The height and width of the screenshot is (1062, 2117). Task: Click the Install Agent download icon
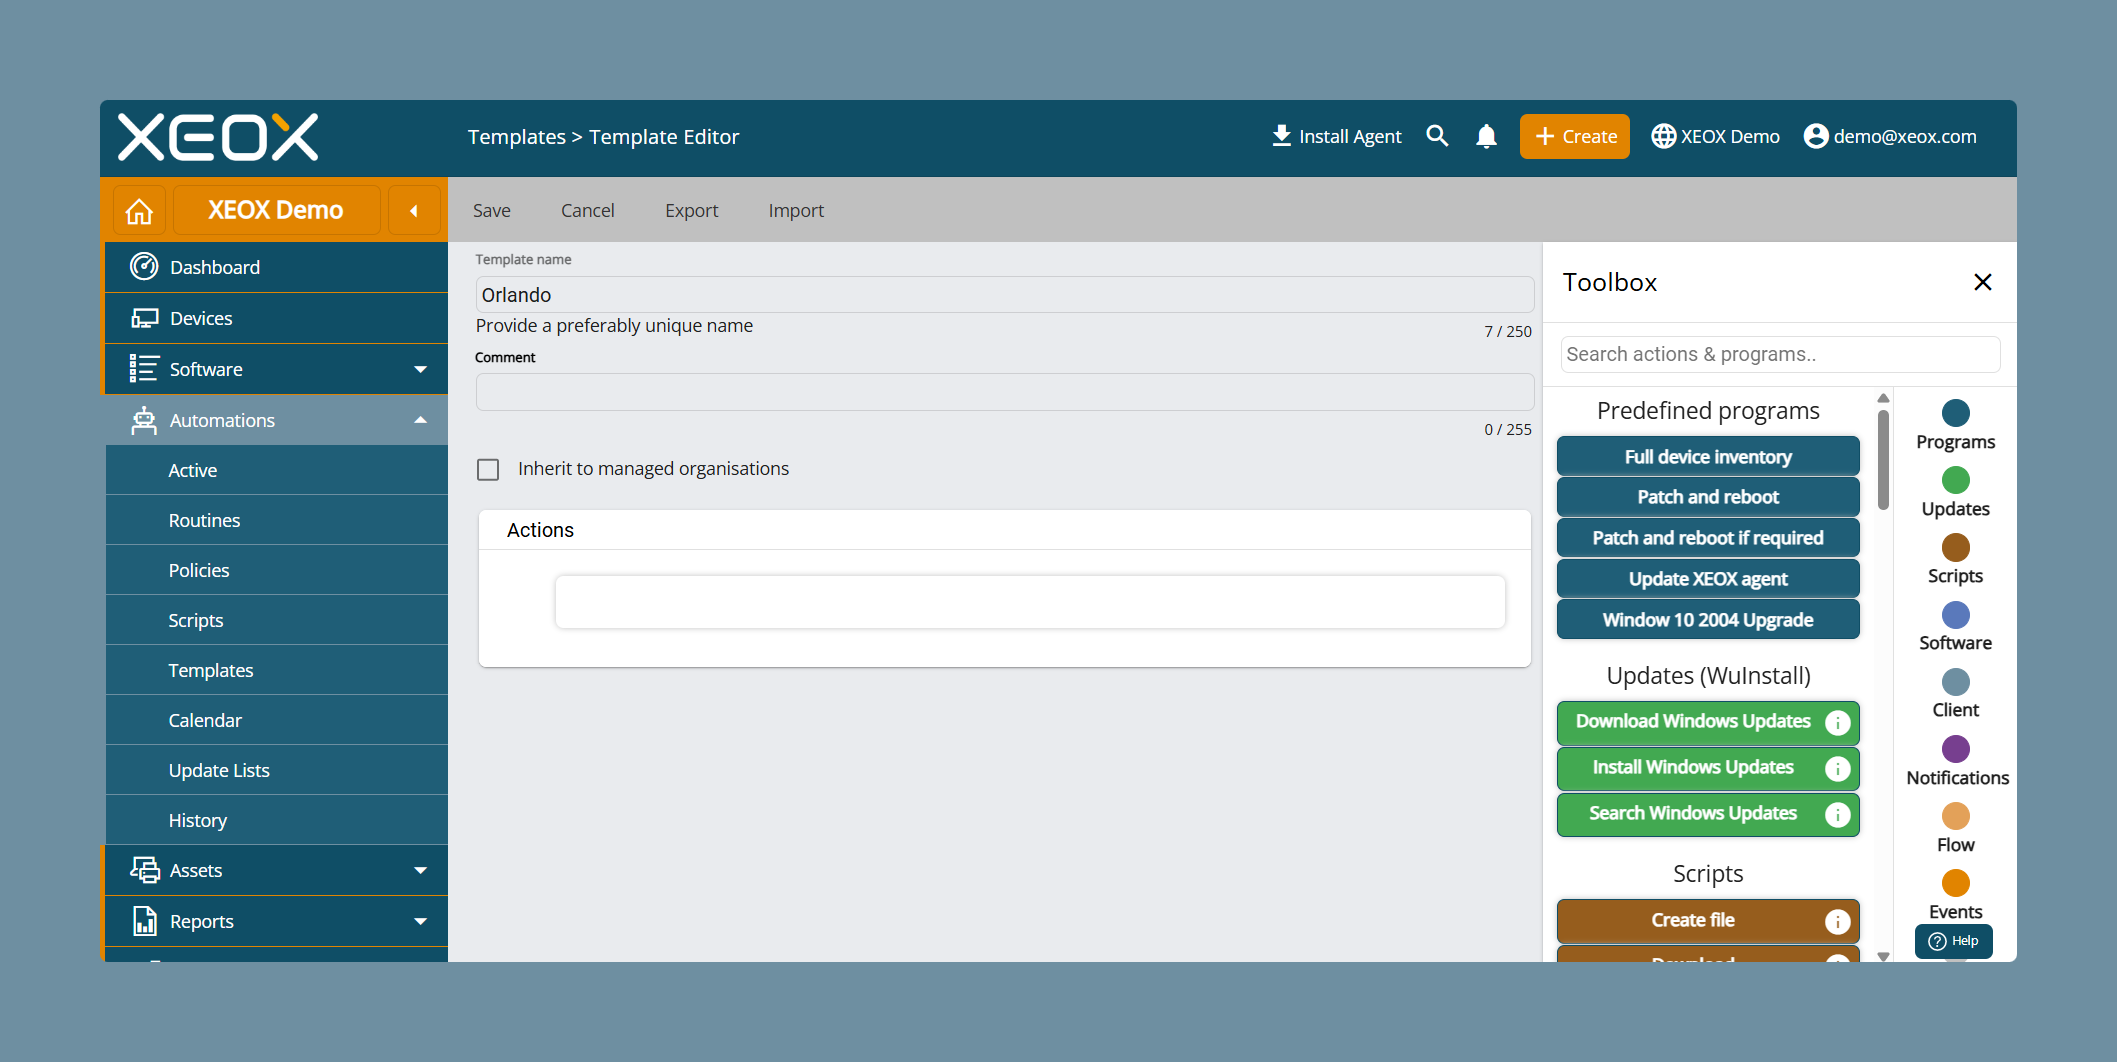(x=1281, y=136)
